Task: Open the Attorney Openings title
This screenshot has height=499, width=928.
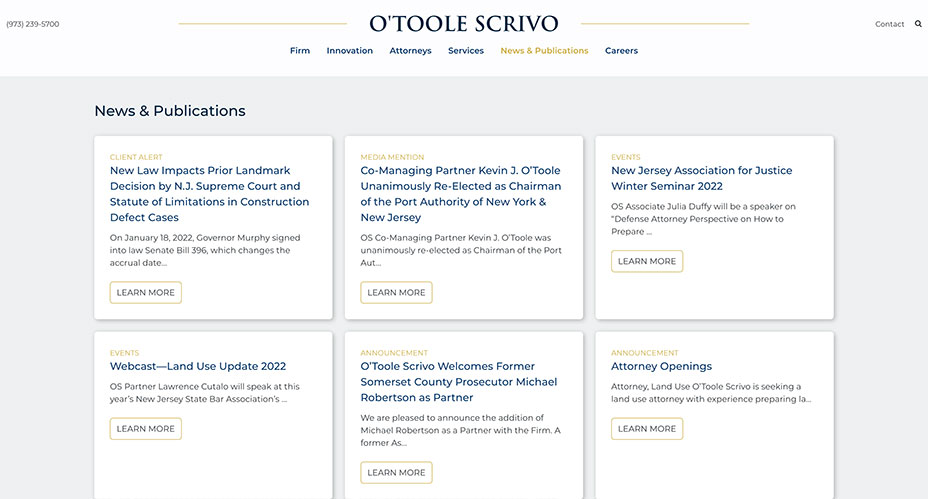Action: (661, 366)
